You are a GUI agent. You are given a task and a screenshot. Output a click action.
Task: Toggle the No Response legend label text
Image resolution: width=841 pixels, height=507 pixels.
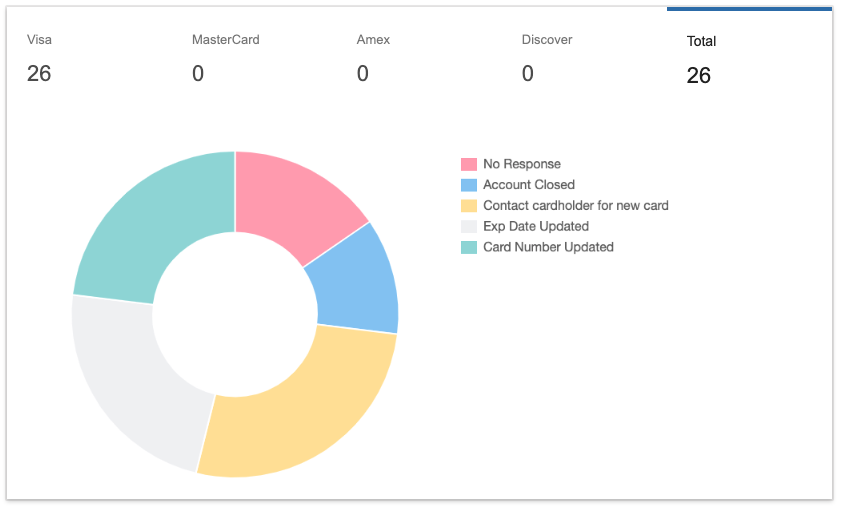pos(521,164)
